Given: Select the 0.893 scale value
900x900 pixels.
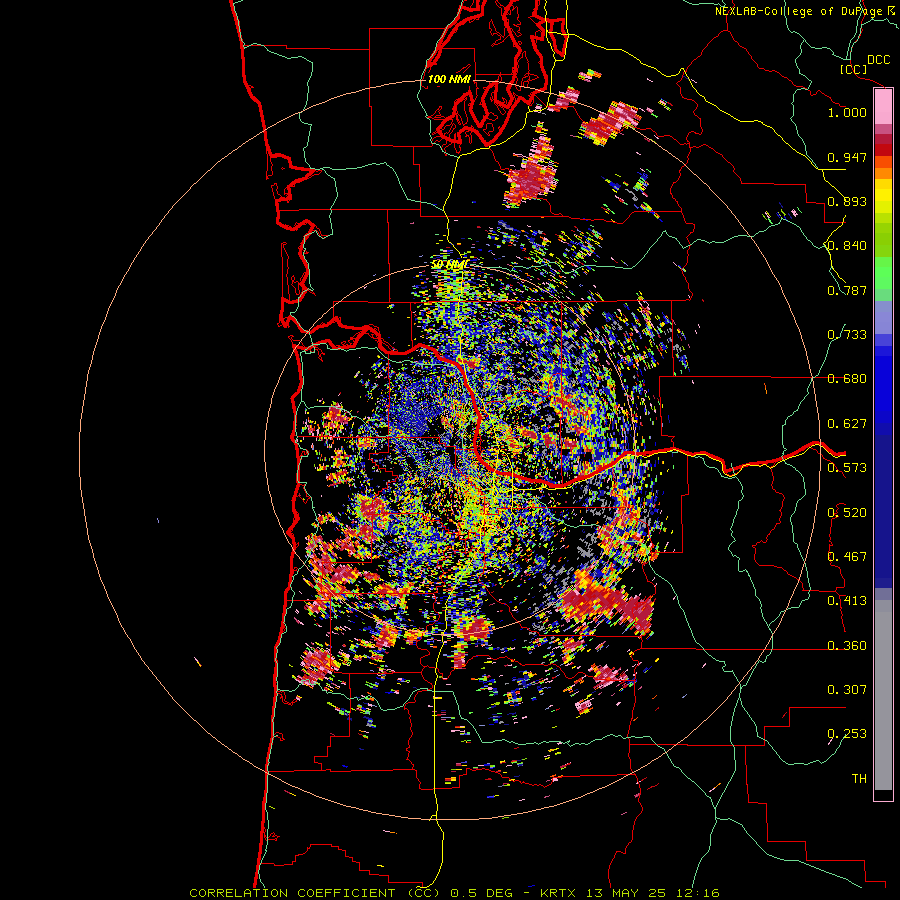Looking at the screenshot, I should pos(847,201).
